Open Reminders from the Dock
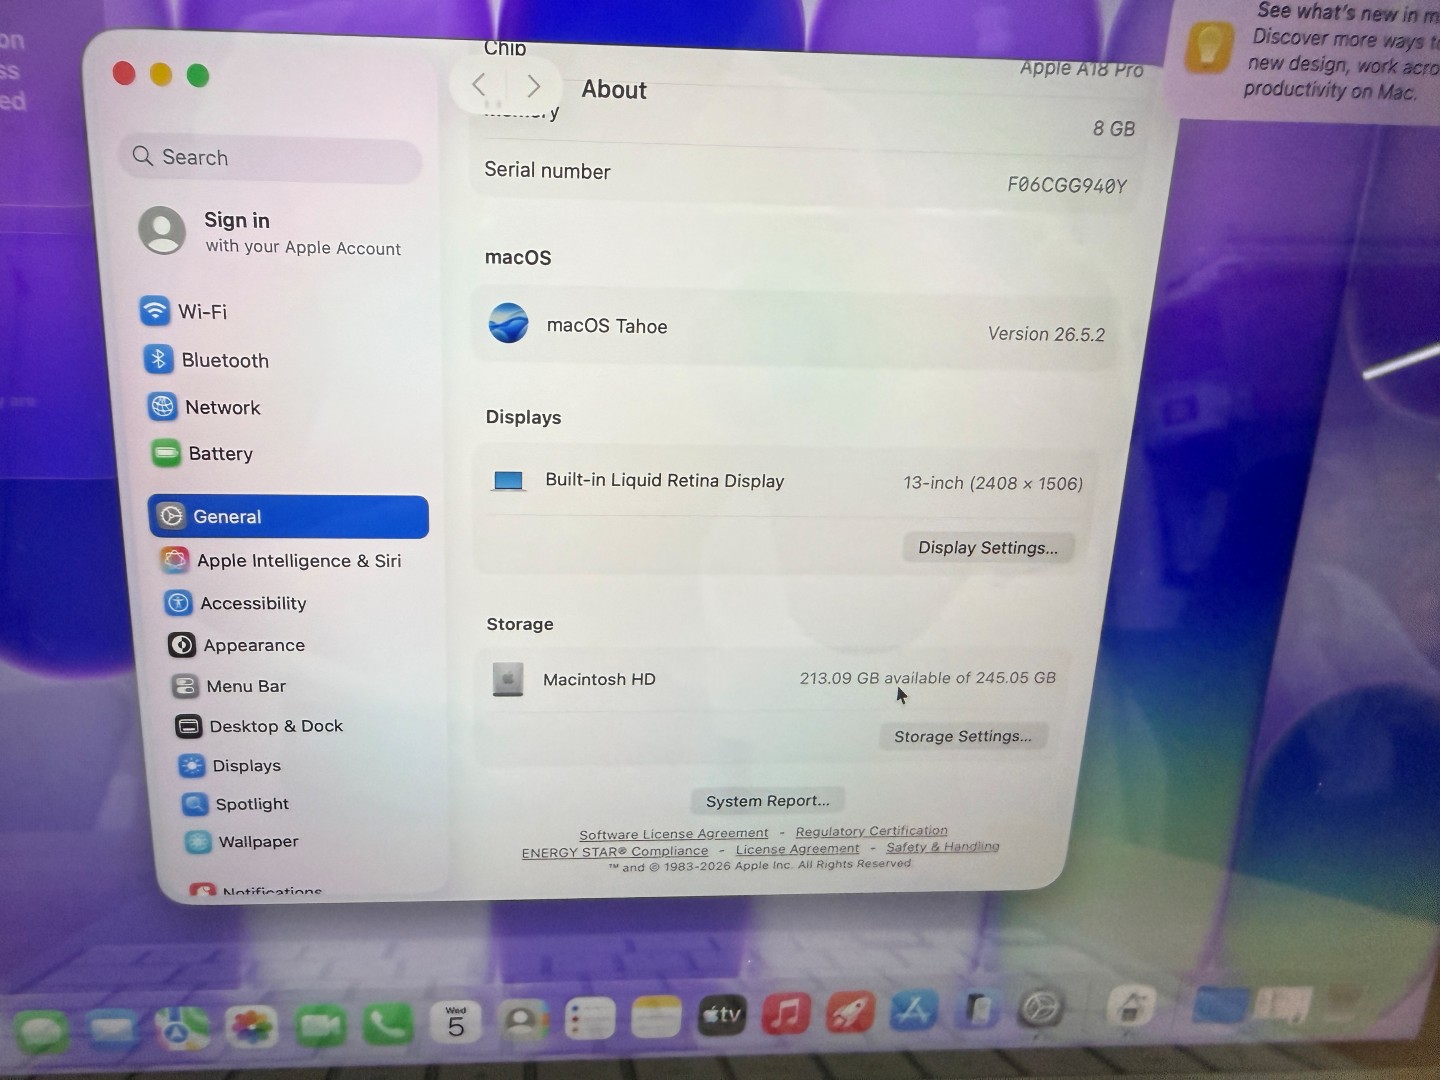Image resolution: width=1440 pixels, height=1080 pixels. point(590,1020)
